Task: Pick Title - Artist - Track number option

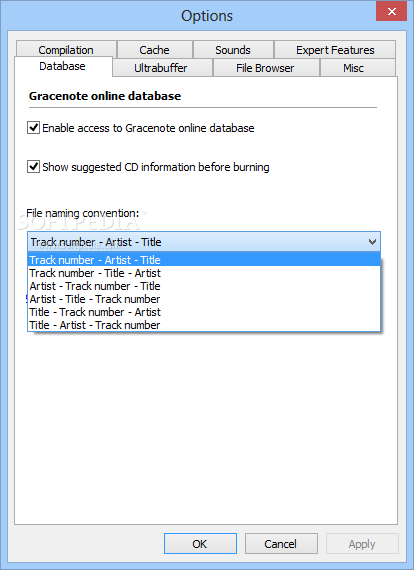Action: click(x=204, y=325)
